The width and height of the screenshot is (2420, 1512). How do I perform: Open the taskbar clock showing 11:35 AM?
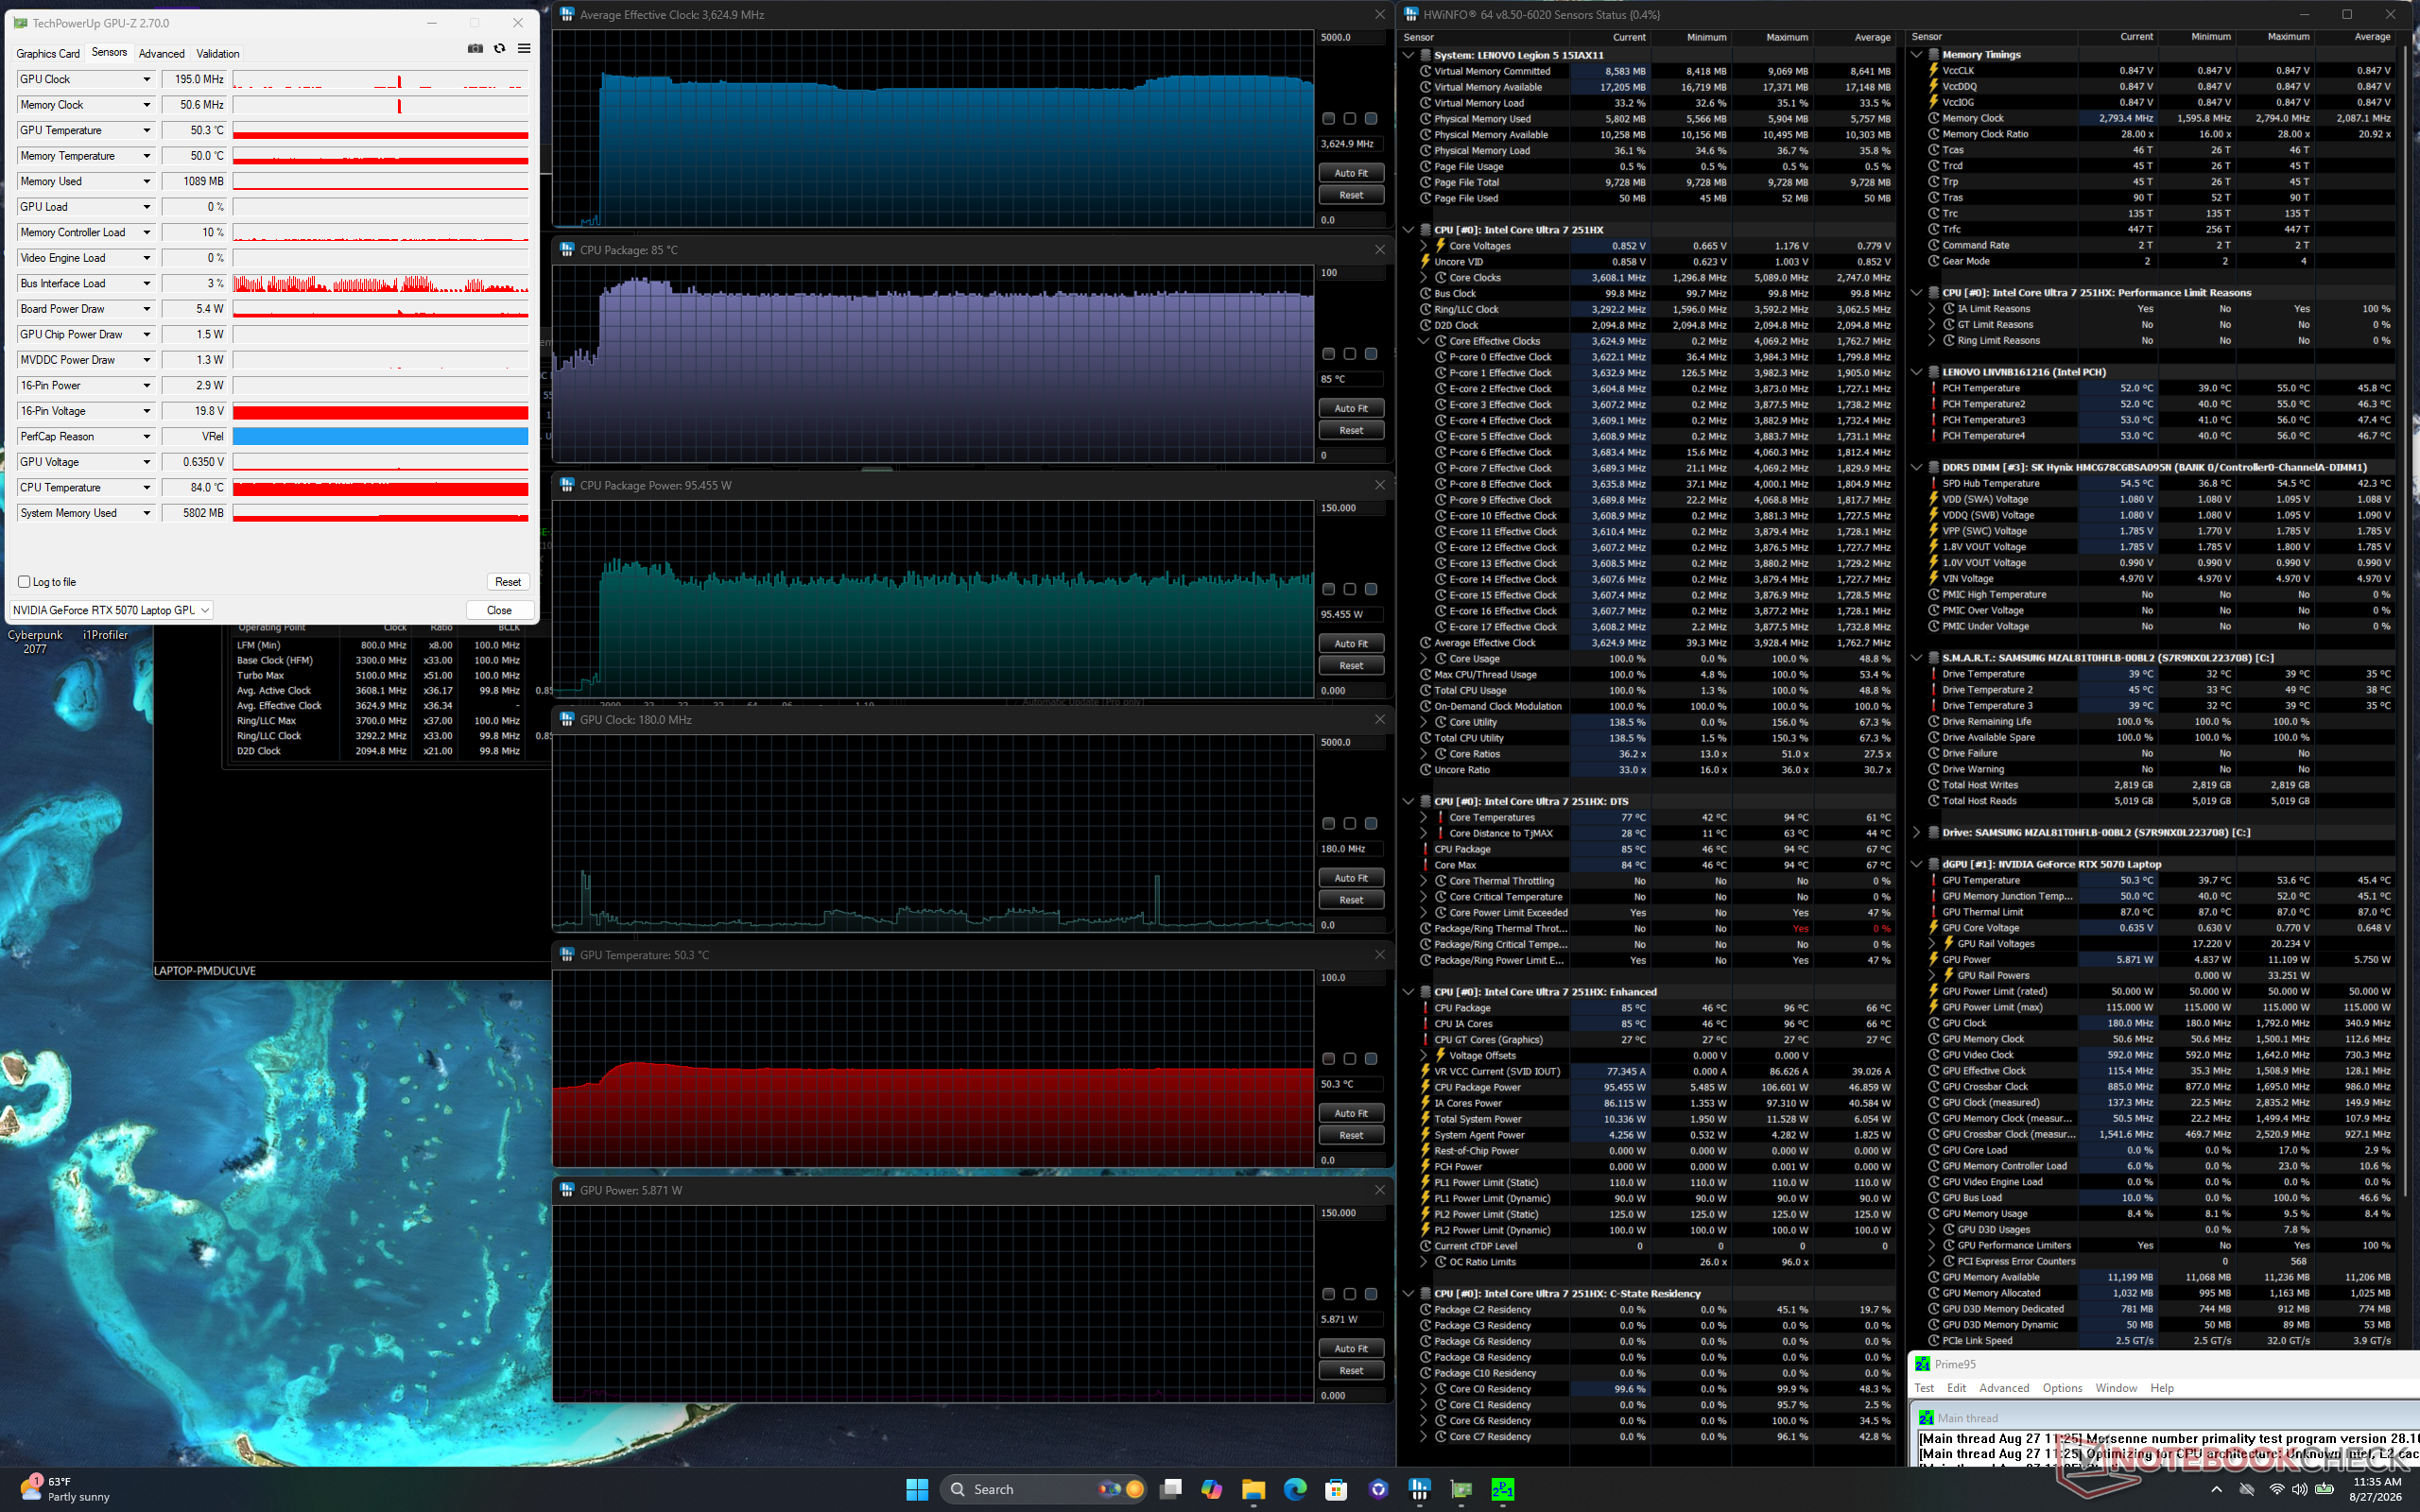(2377, 1489)
